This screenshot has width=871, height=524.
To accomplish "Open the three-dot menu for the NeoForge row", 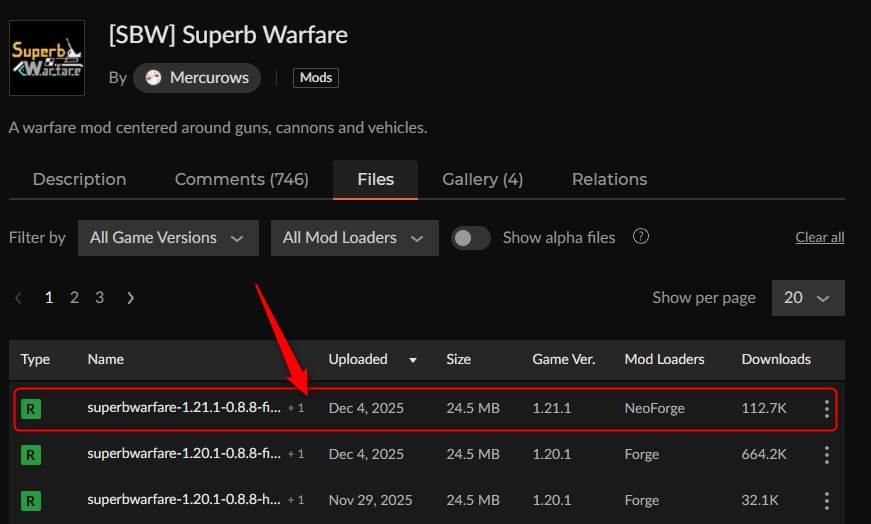I will point(827,409).
